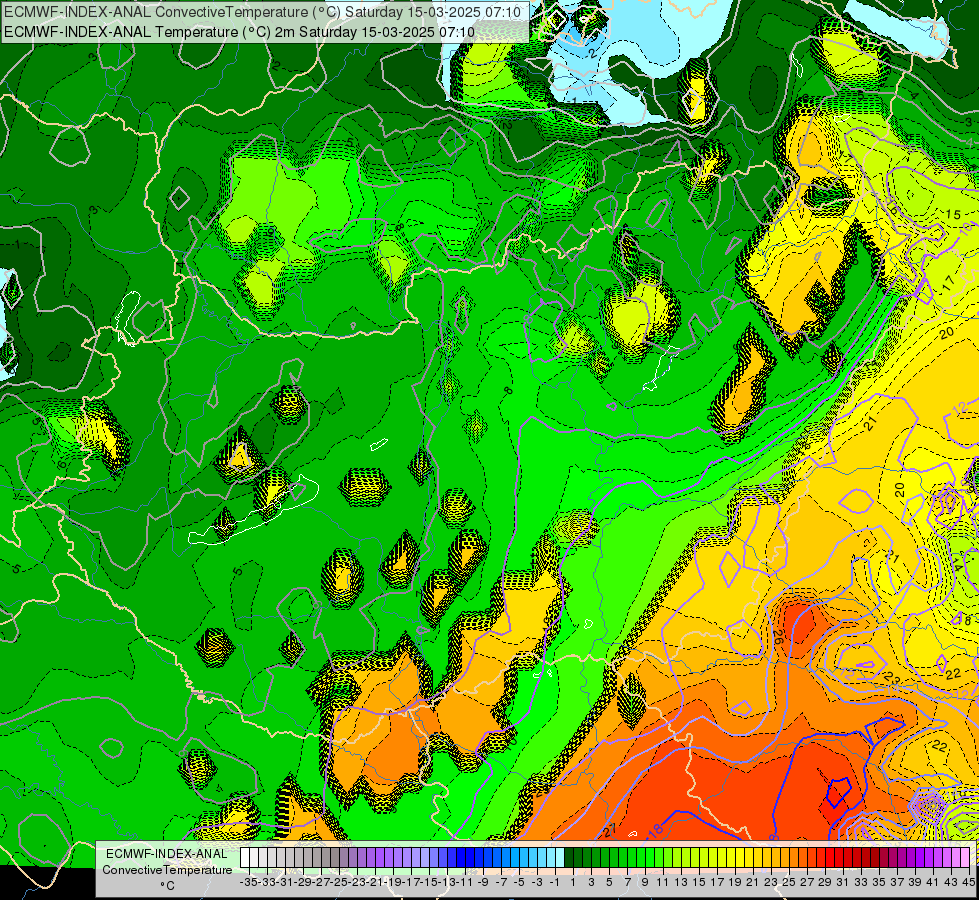Click the °C unit label in the legend
This screenshot has height=900, width=979.
click(x=167, y=886)
